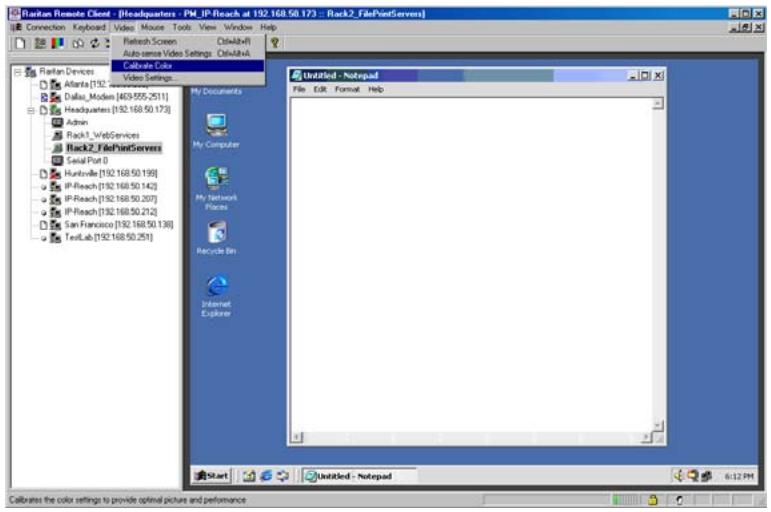Click Untitled - Notepad taskbar button

pos(358,476)
